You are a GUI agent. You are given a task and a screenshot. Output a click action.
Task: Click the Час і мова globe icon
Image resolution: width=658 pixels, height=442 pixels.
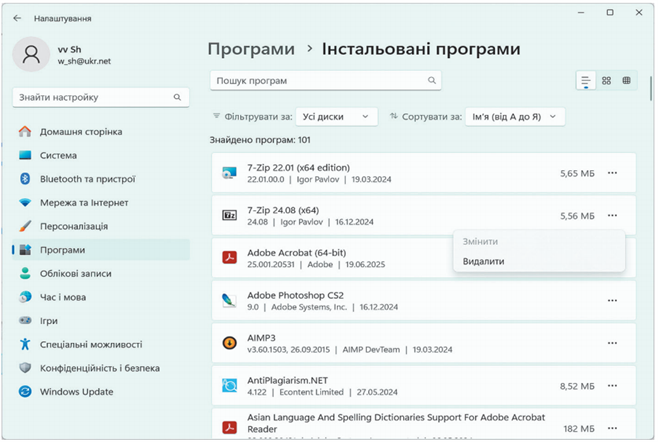click(25, 297)
